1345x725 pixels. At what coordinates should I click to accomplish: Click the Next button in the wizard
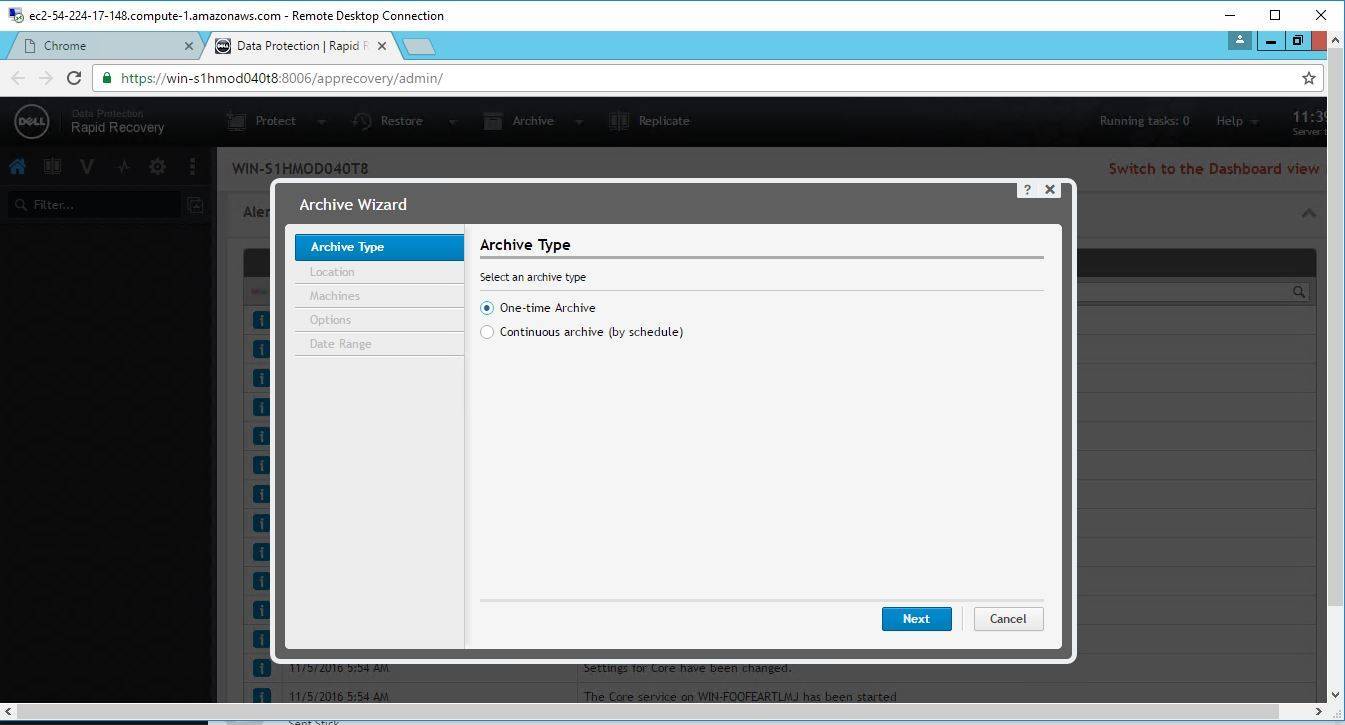pyautogui.click(x=915, y=618)
